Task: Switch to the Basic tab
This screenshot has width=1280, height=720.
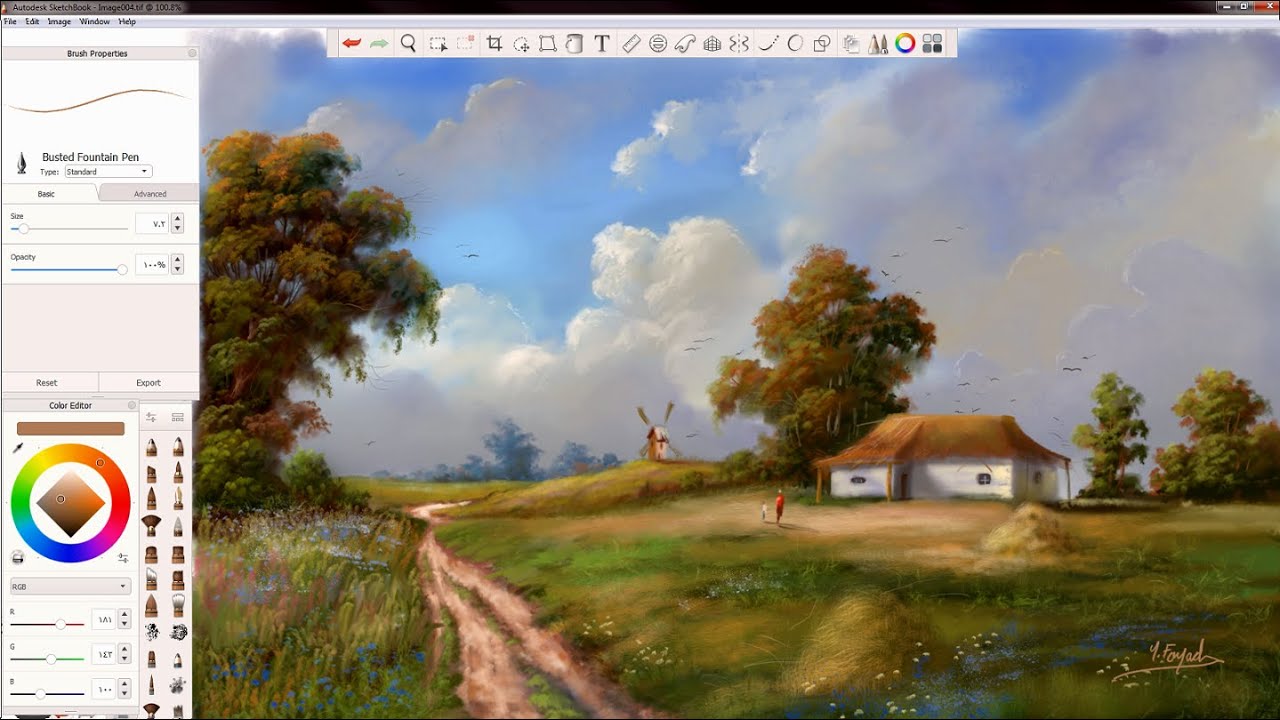Action: 47,194
